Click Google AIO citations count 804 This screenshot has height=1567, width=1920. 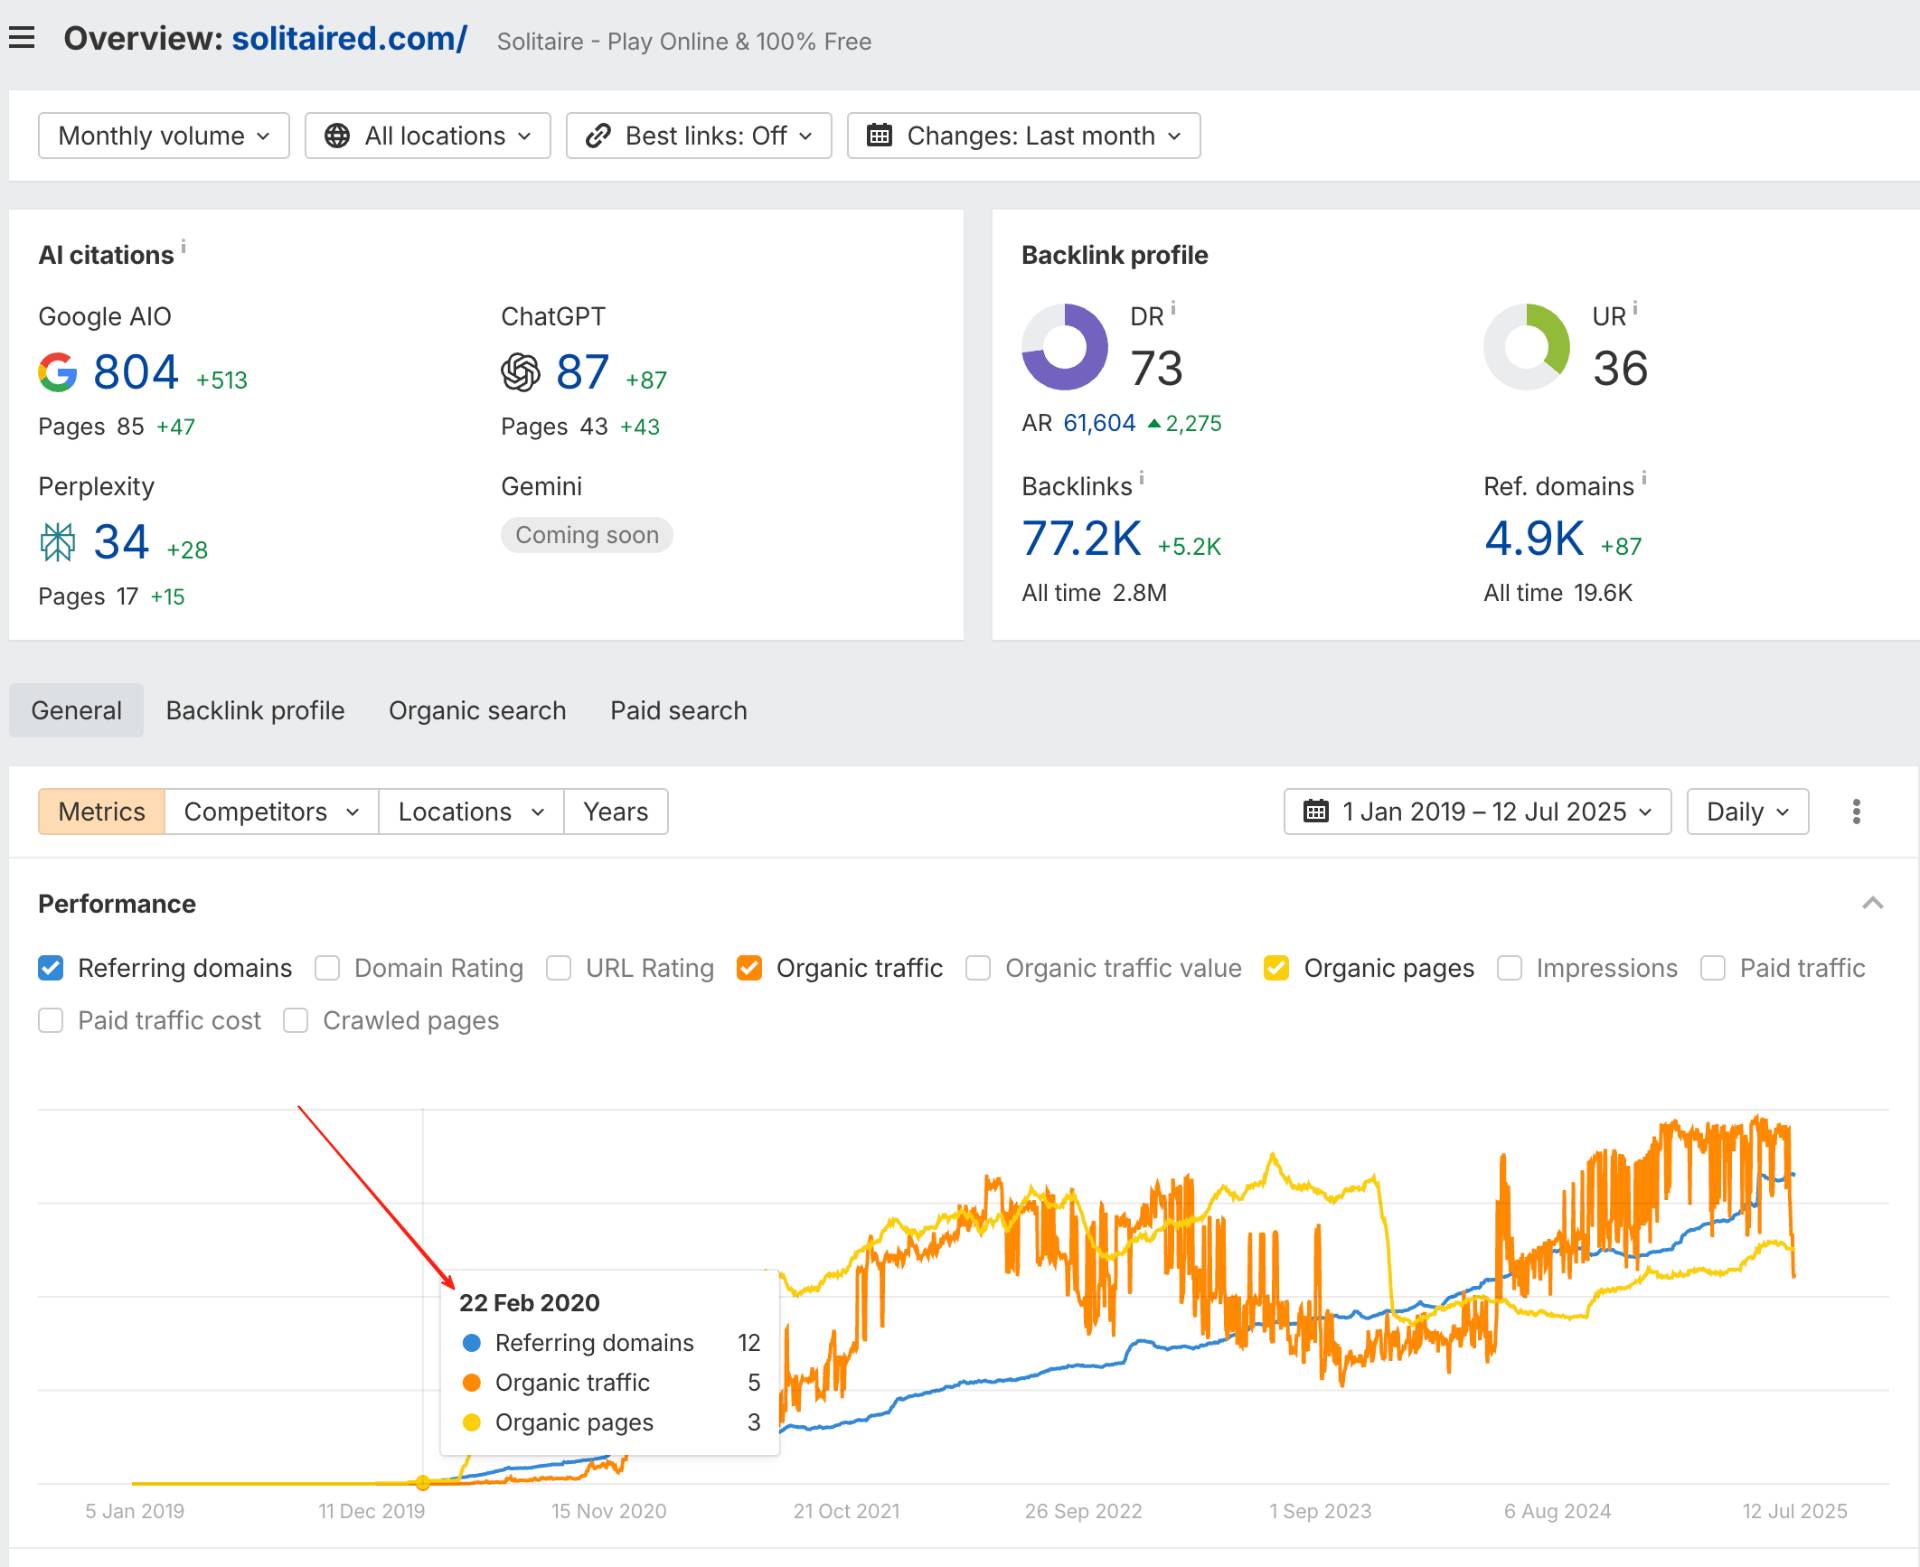pyautogui.click(x=136, y=372)
